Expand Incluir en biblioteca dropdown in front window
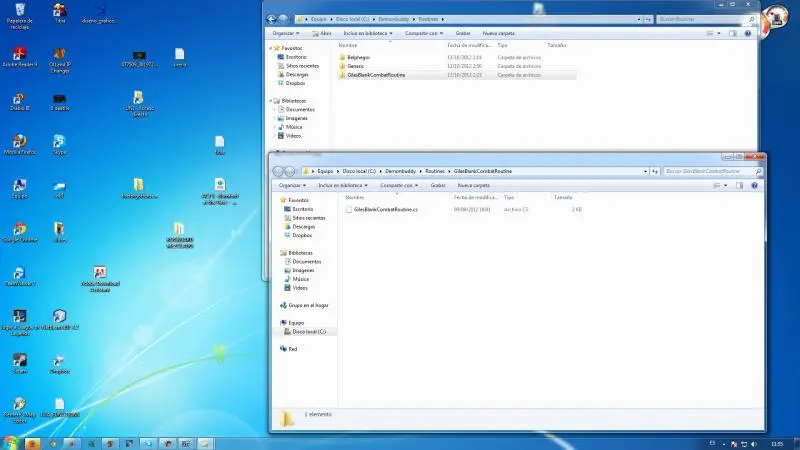 (x=343, y=185)
